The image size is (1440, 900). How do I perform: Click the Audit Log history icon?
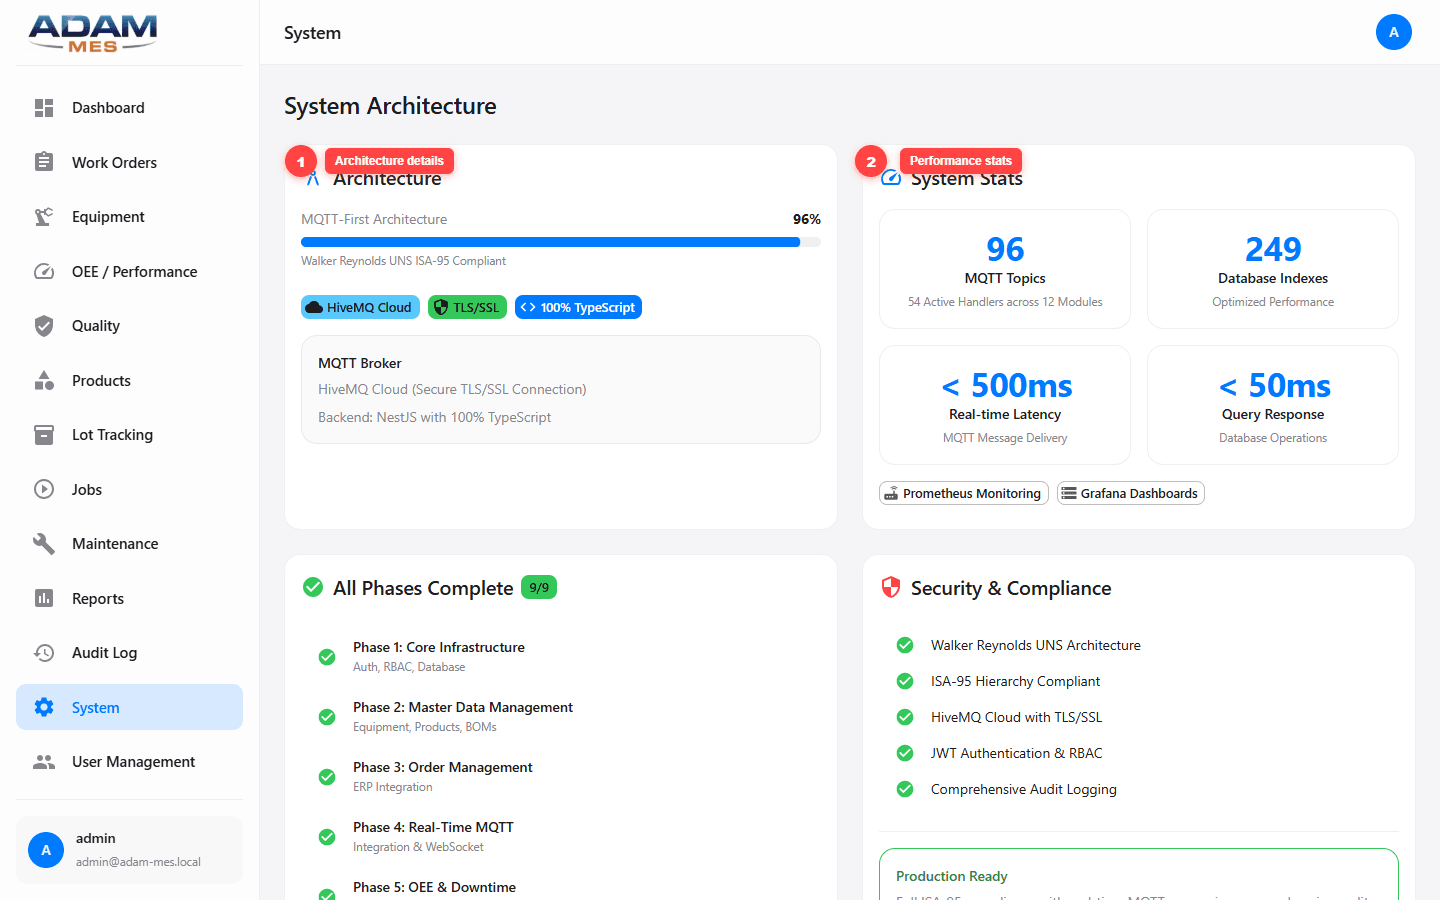[x=44, y=652]
